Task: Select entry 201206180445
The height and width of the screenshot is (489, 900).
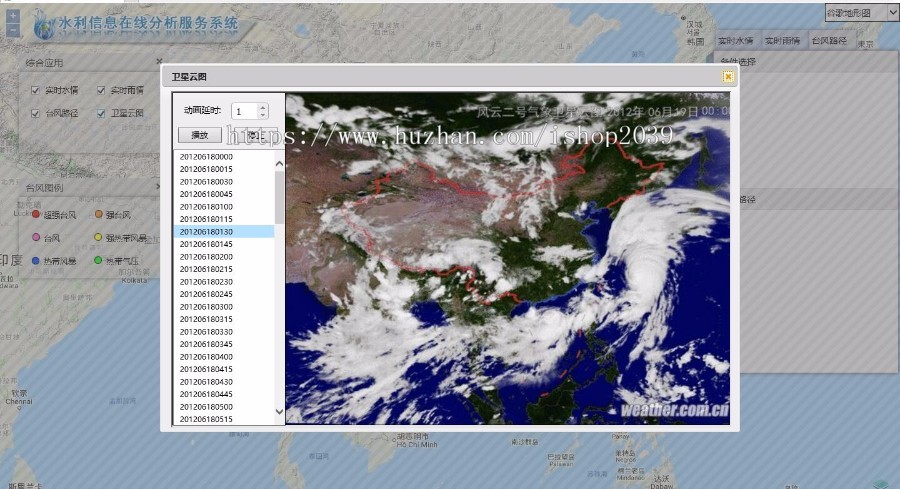Action: pos(224,394)
